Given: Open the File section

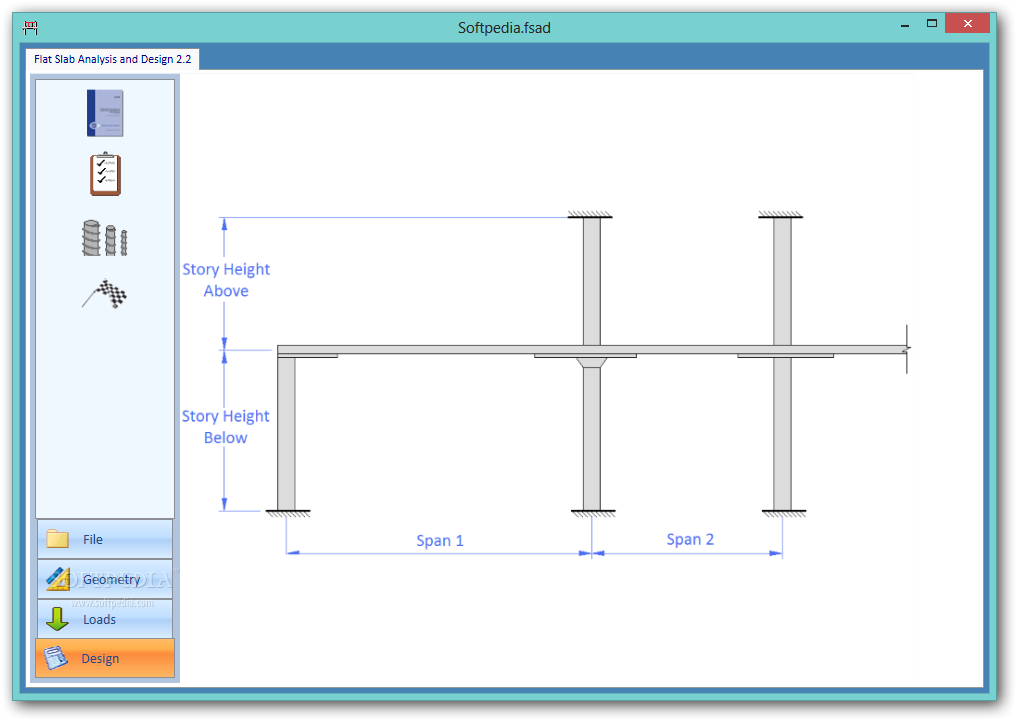Looking at the screenshot, I should 105,539.
